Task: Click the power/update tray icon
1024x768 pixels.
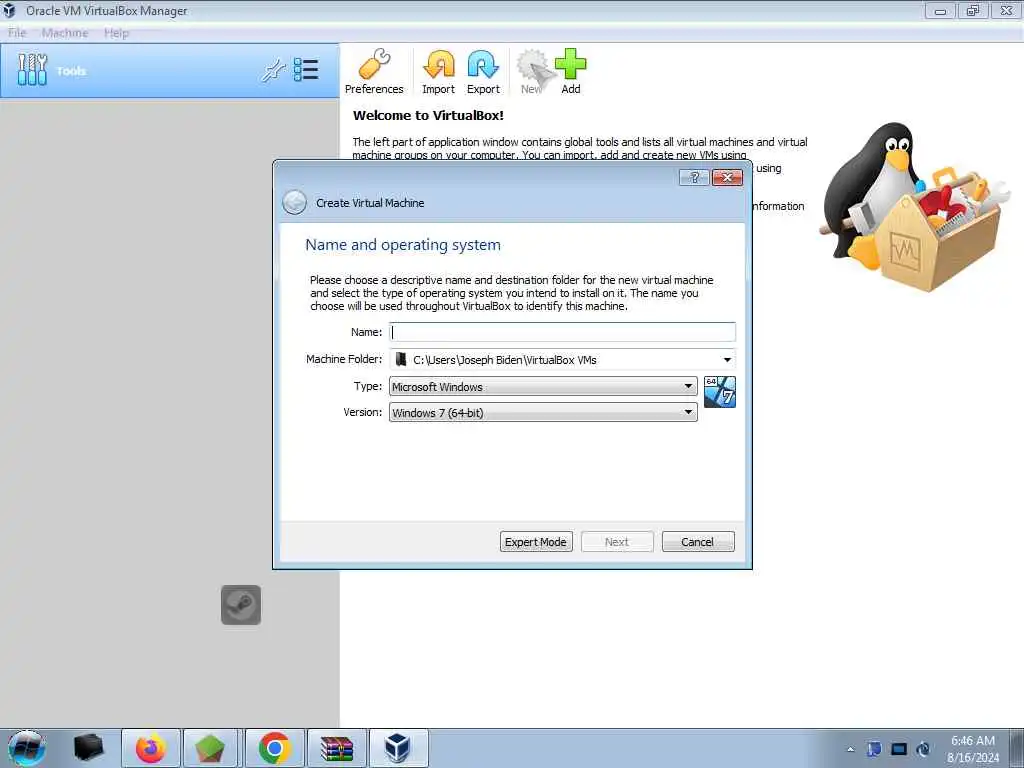Action: click(x=923, y=749)
